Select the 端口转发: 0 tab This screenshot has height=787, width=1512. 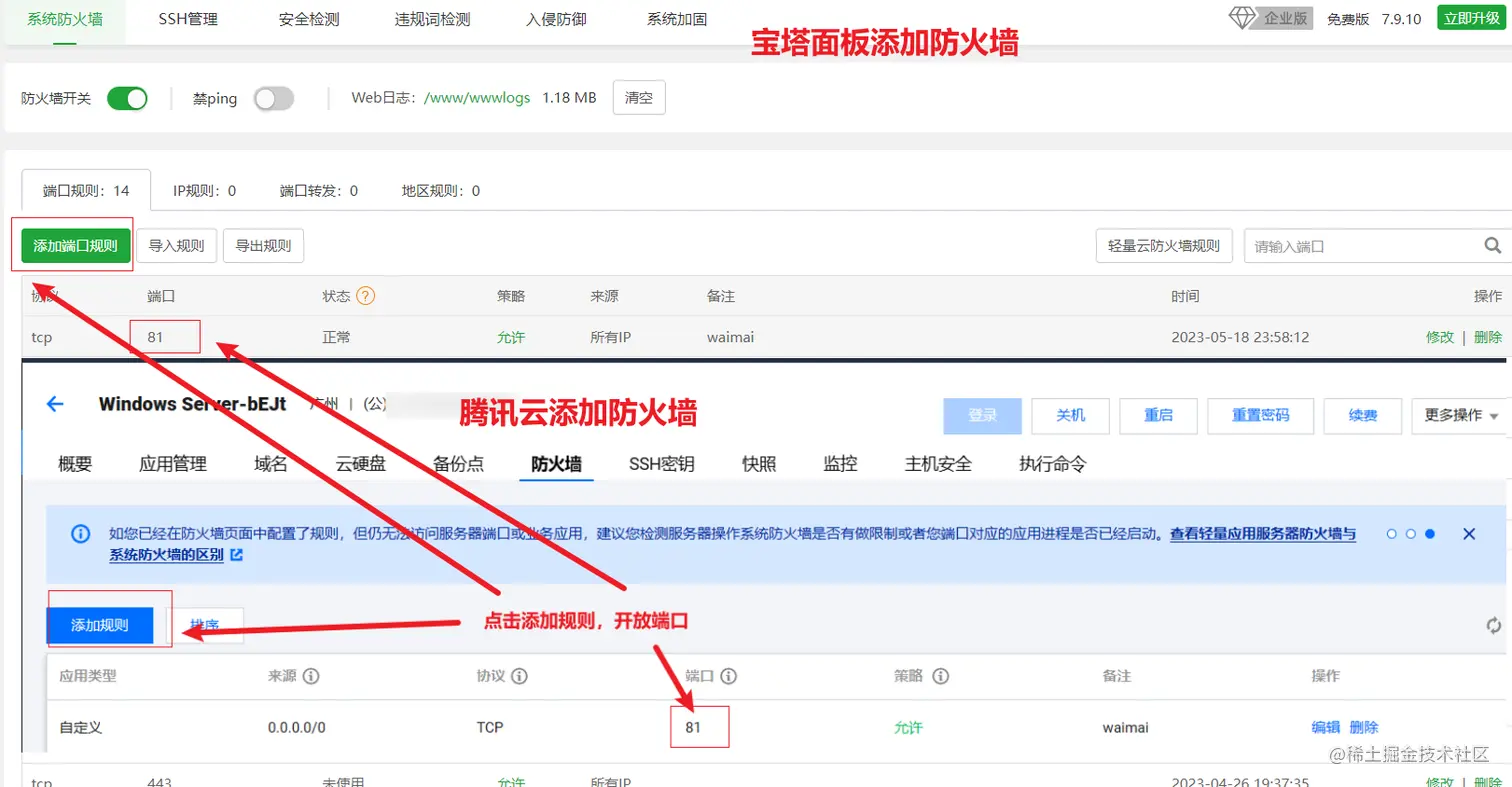tap(319, 190)
